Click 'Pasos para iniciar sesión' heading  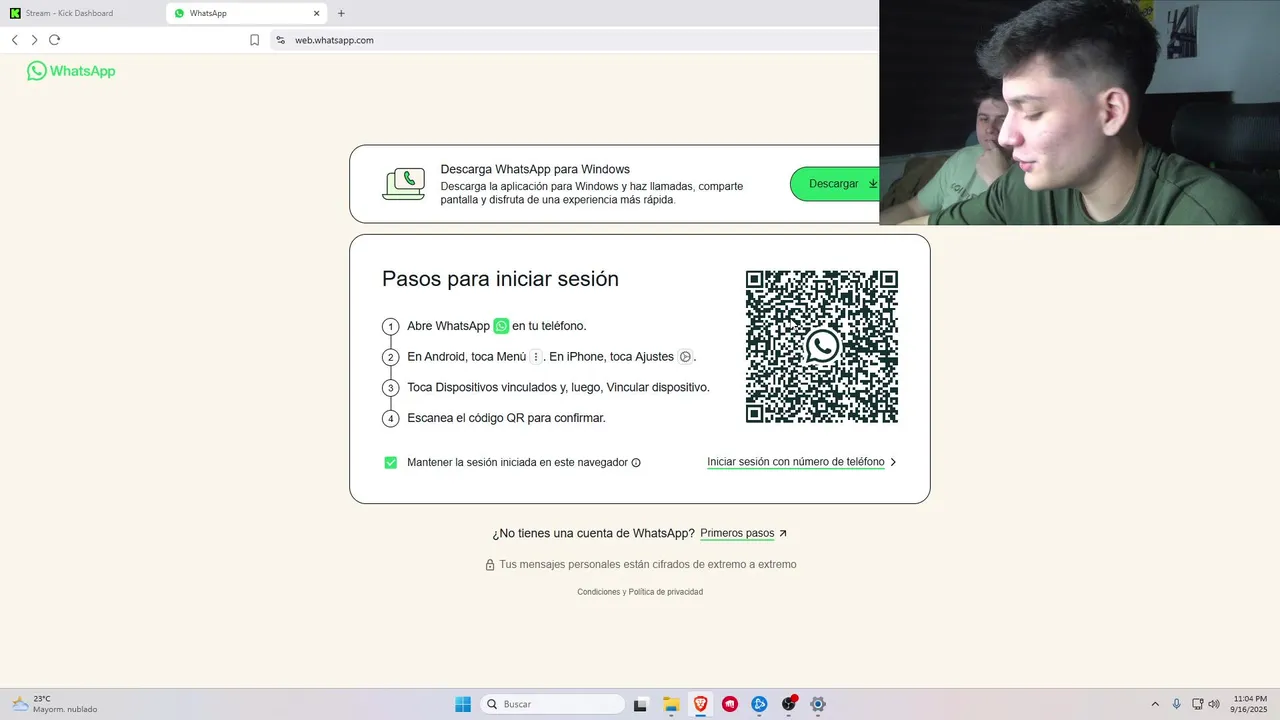[x=500, y=279]
